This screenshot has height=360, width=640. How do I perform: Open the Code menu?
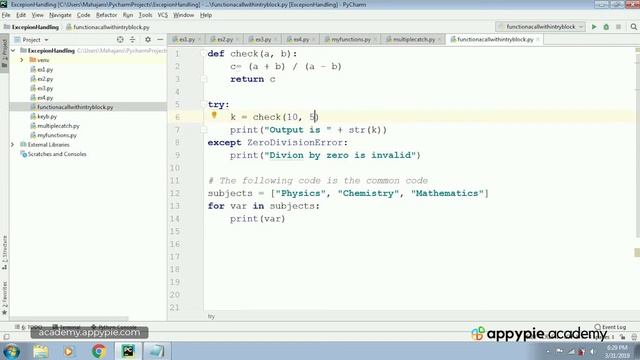(x=83, y=15)
